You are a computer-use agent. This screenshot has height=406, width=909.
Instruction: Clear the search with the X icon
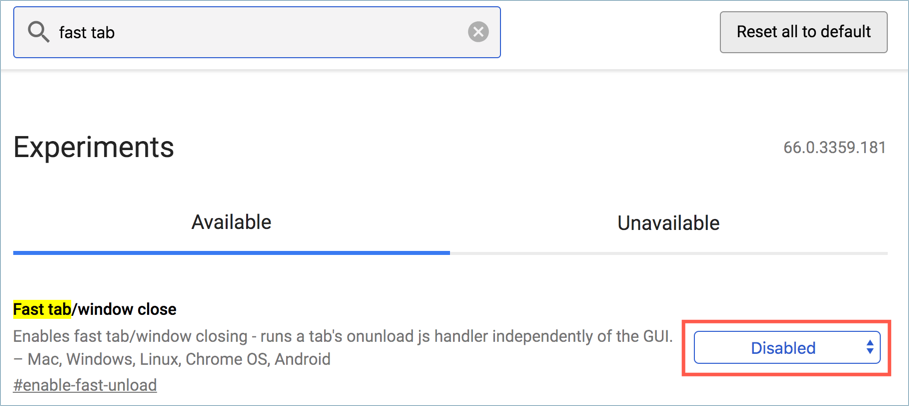[x=478, y=32]
